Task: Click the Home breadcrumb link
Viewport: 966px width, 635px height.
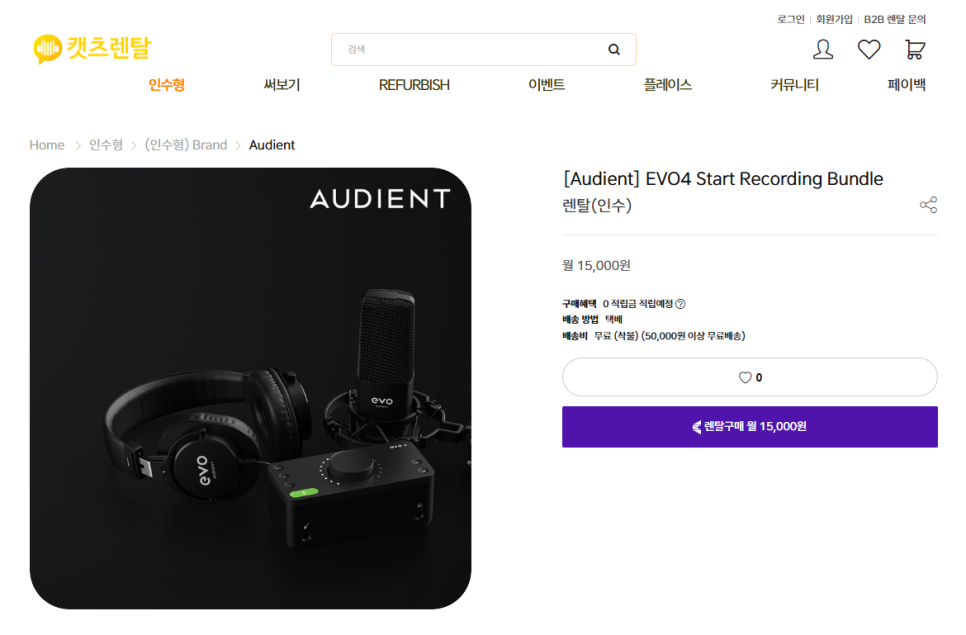Action: click(x=47, y=145)
